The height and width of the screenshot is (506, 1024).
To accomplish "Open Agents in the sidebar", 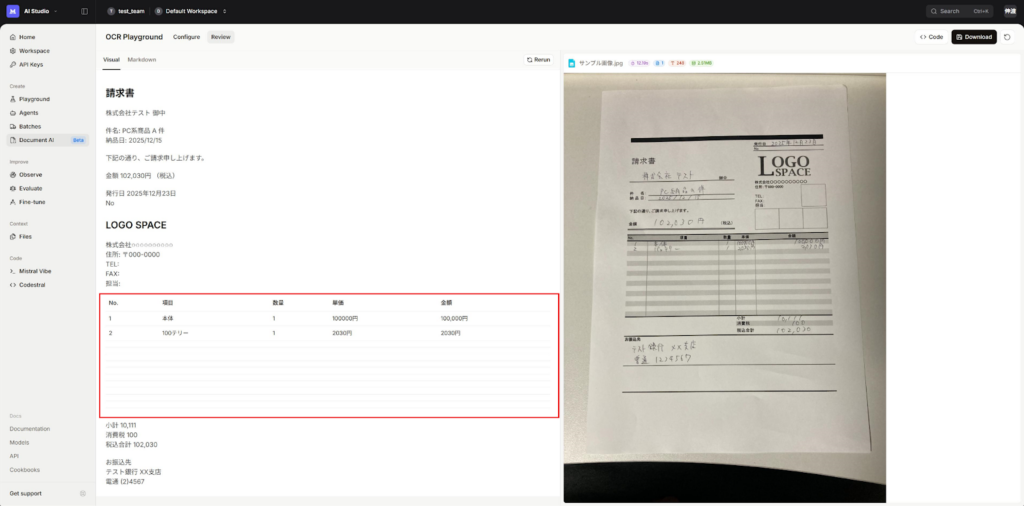I will coord(28,113).
